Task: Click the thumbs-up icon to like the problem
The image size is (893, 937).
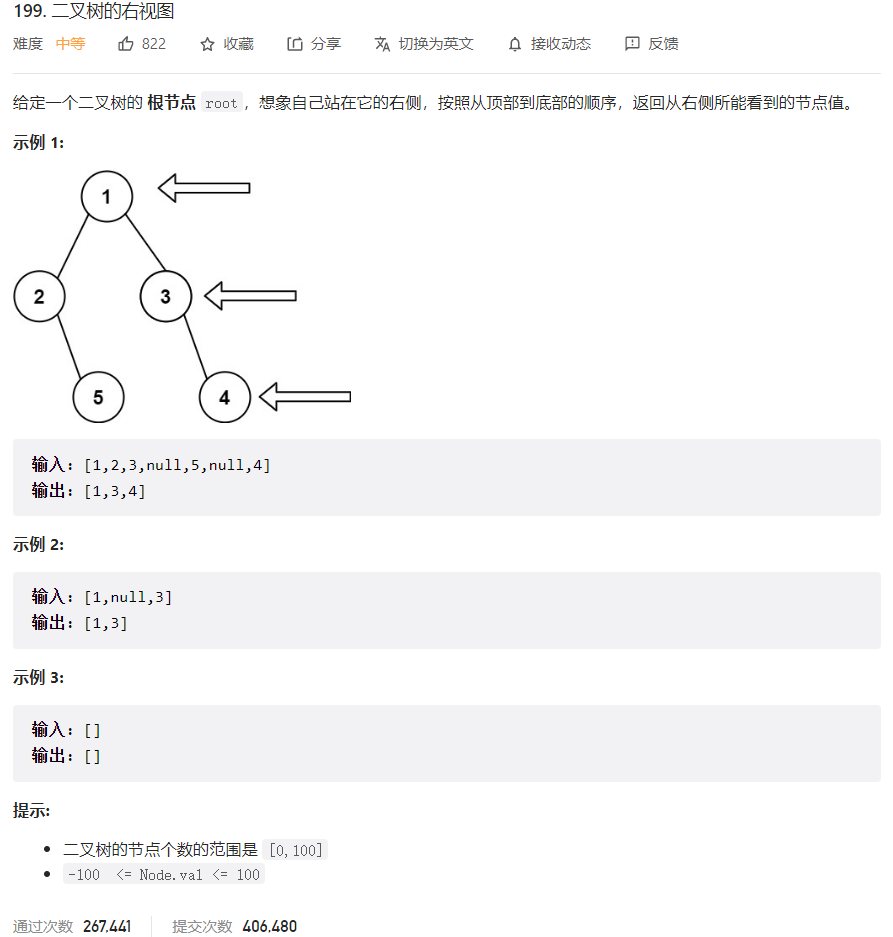Action: coord(125,44)
